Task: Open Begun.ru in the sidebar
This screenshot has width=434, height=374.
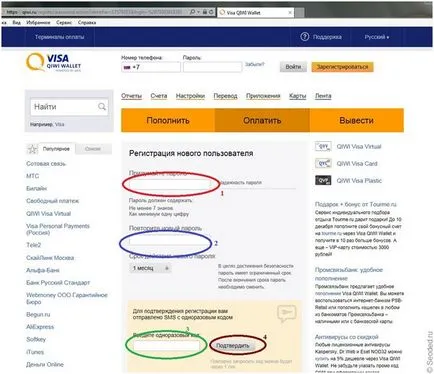Action: [38, 315]
